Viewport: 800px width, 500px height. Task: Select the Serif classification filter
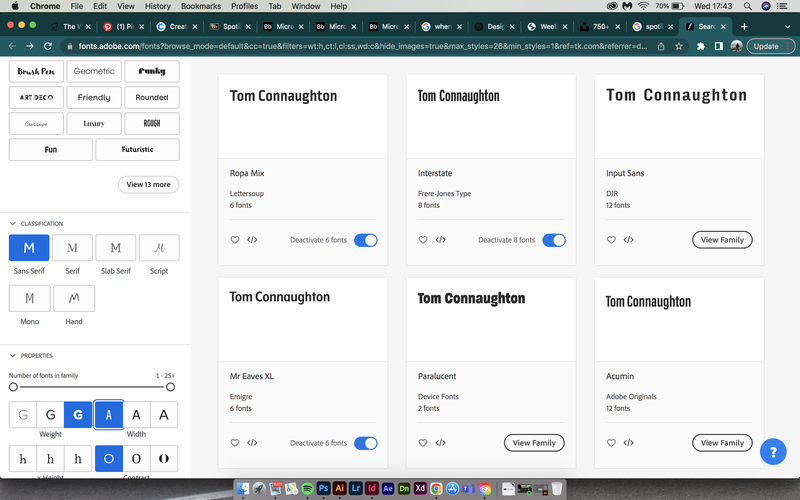[72, 248]
